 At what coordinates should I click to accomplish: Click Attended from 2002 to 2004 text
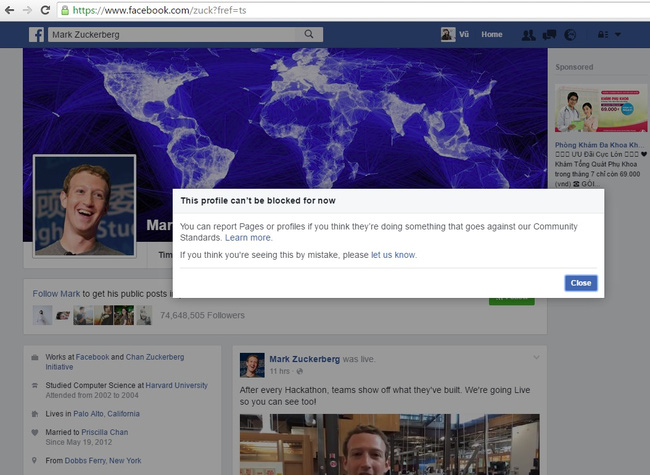coord(92,395)
